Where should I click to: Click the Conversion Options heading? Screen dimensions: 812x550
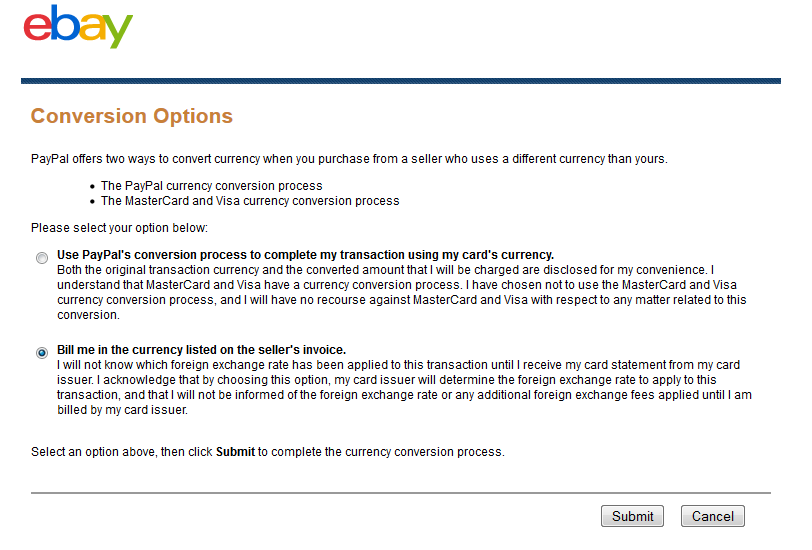131,116
